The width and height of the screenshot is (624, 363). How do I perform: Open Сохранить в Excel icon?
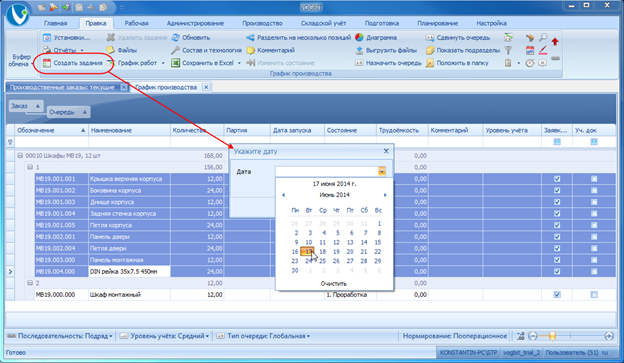[x=176, y=63]
